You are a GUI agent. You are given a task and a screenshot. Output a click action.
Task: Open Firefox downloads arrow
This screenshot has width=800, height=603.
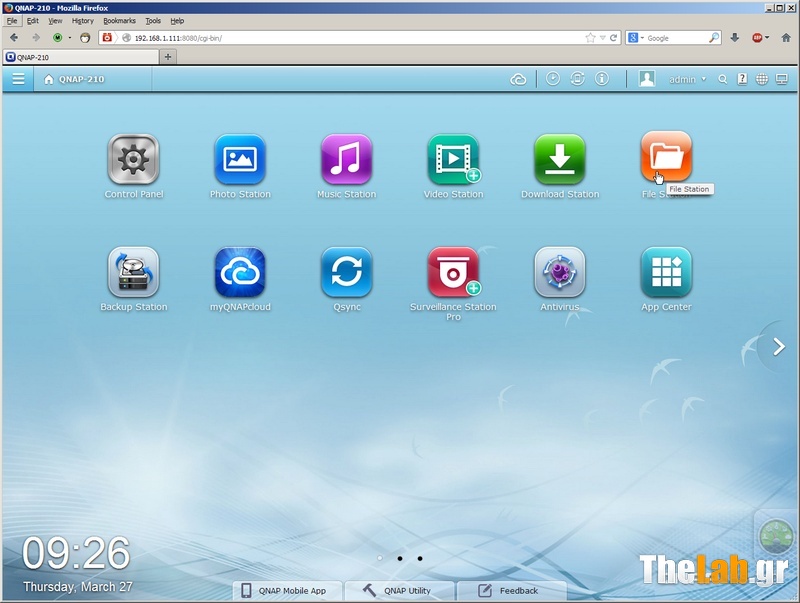click(x=735, y=38)
